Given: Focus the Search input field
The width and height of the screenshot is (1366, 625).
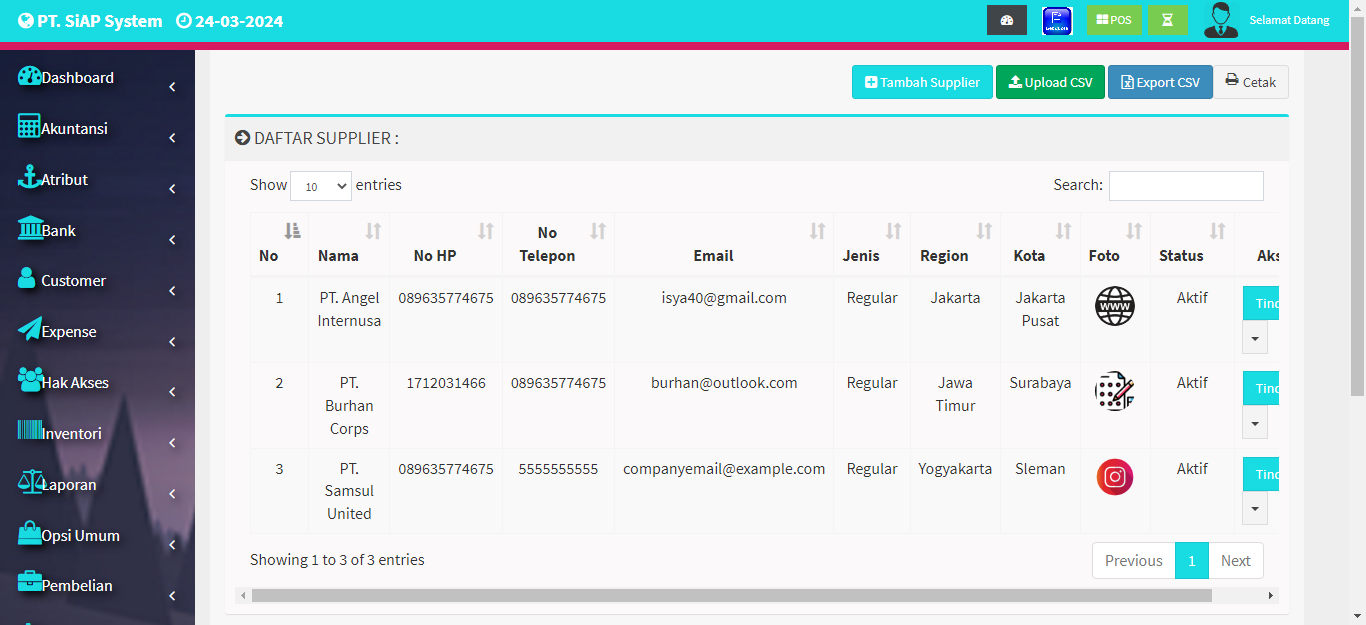Looking at the screenshot, I should (x=1186, y=186).
